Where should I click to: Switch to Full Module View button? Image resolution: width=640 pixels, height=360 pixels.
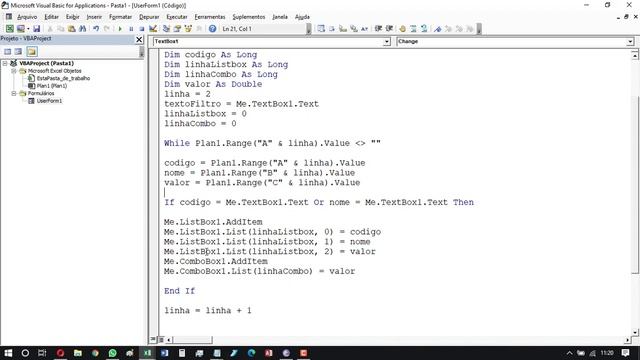161,340
